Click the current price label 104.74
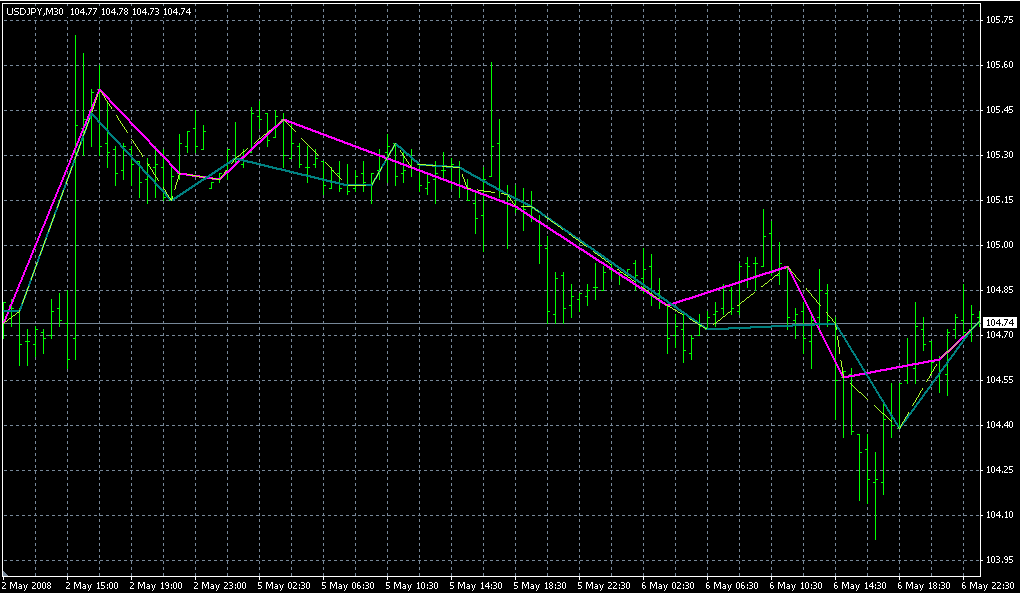This screenshot has width=1021, height=593. click(x=1000, y=323)
